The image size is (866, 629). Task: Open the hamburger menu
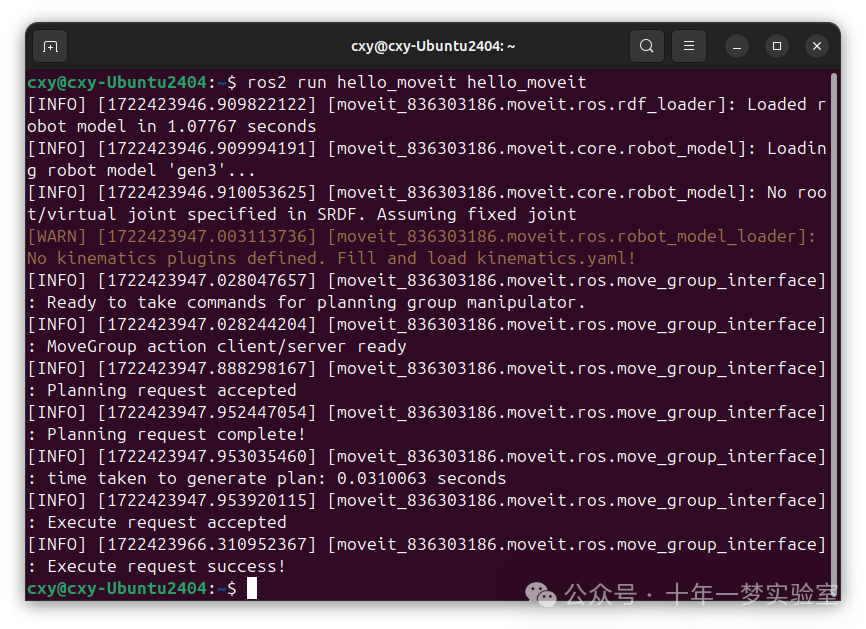pyautogui.click(x=688, y=46)
